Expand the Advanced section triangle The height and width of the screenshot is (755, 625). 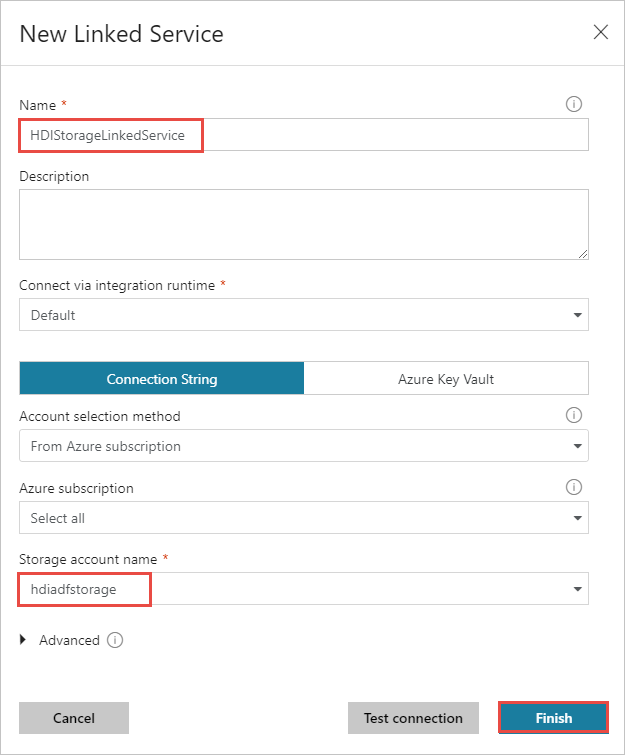pos(24,640)
